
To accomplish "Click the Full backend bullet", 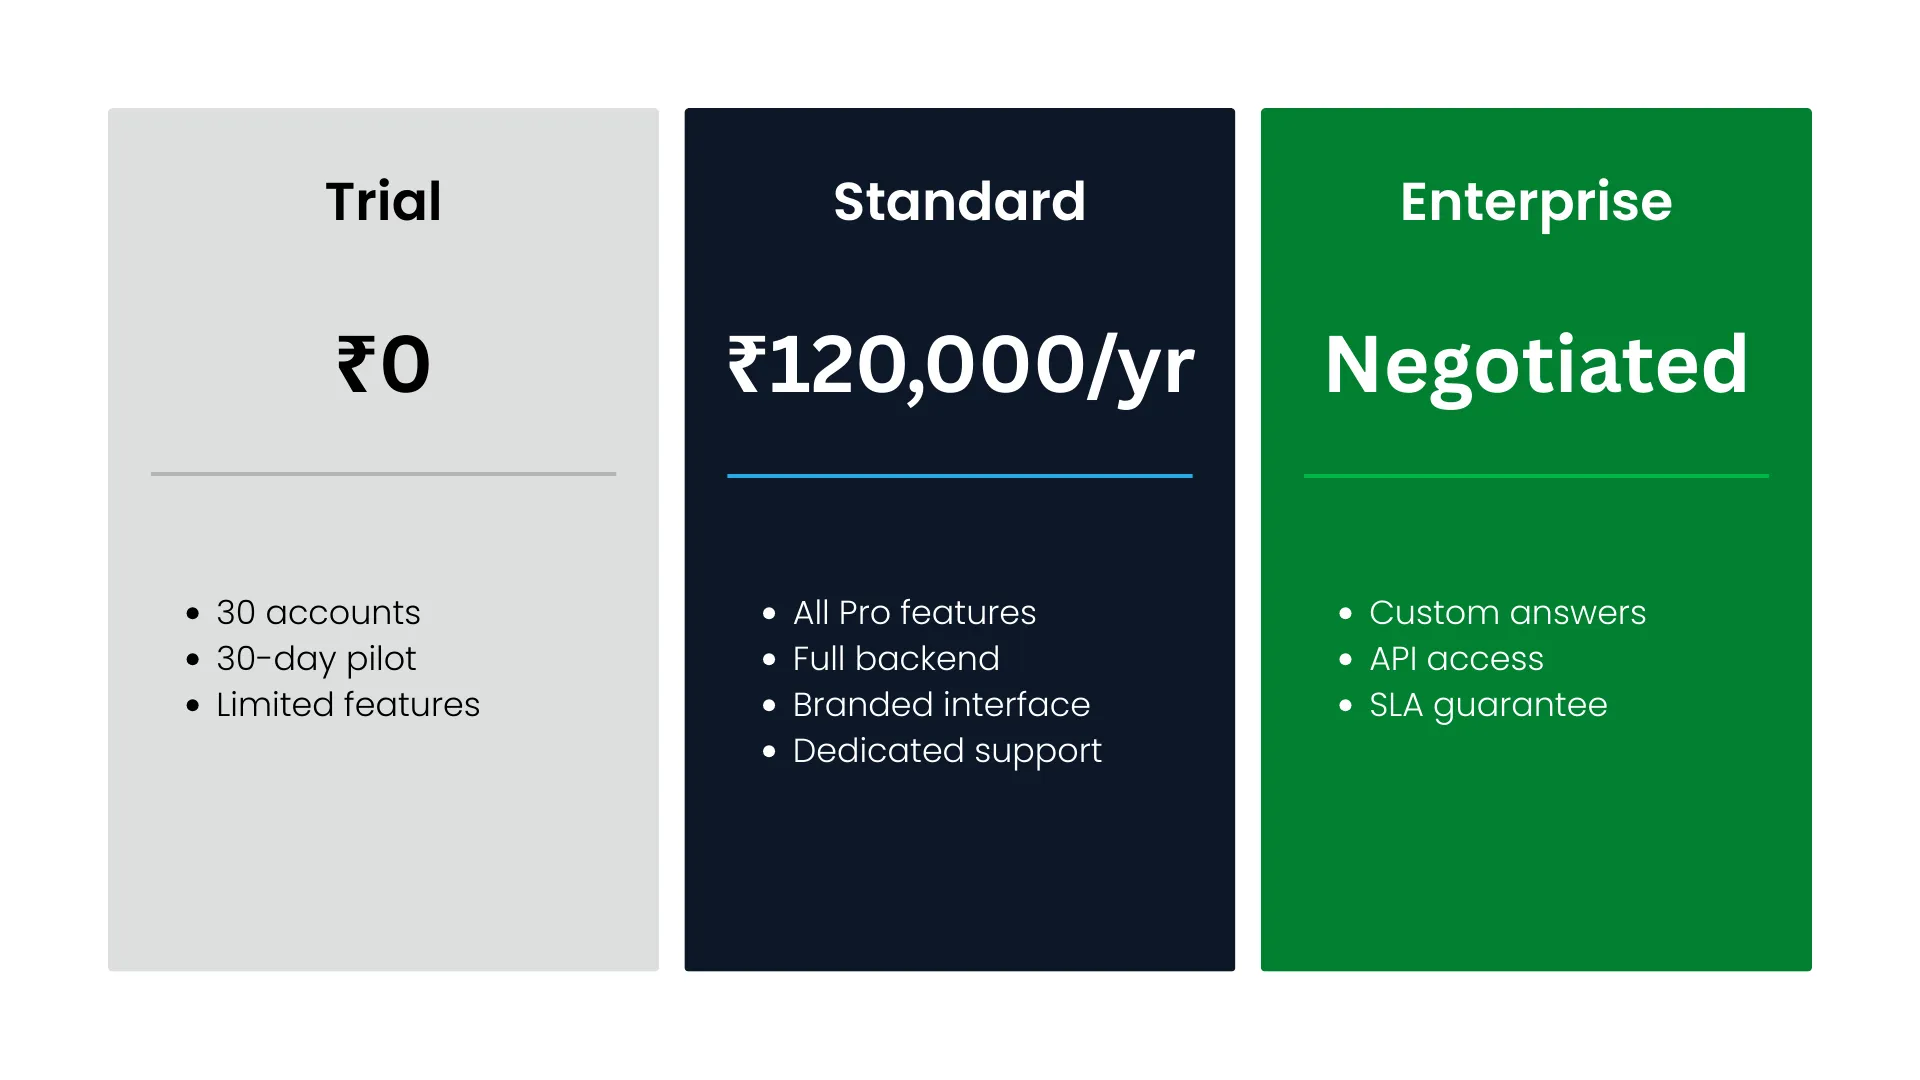I will (x=896, y=658).
